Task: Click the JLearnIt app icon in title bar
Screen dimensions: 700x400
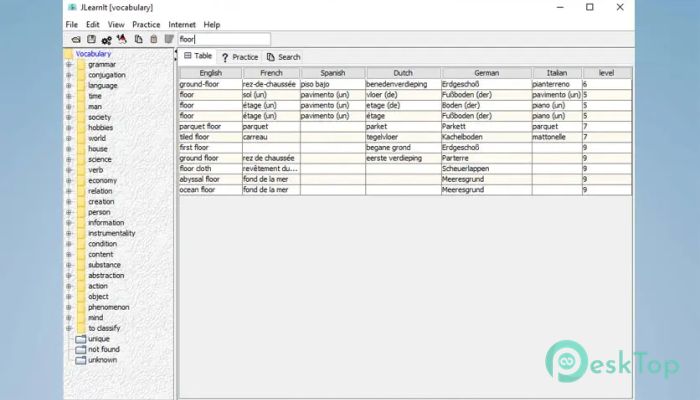Action: pyautogui.click(x=72, y=7)
